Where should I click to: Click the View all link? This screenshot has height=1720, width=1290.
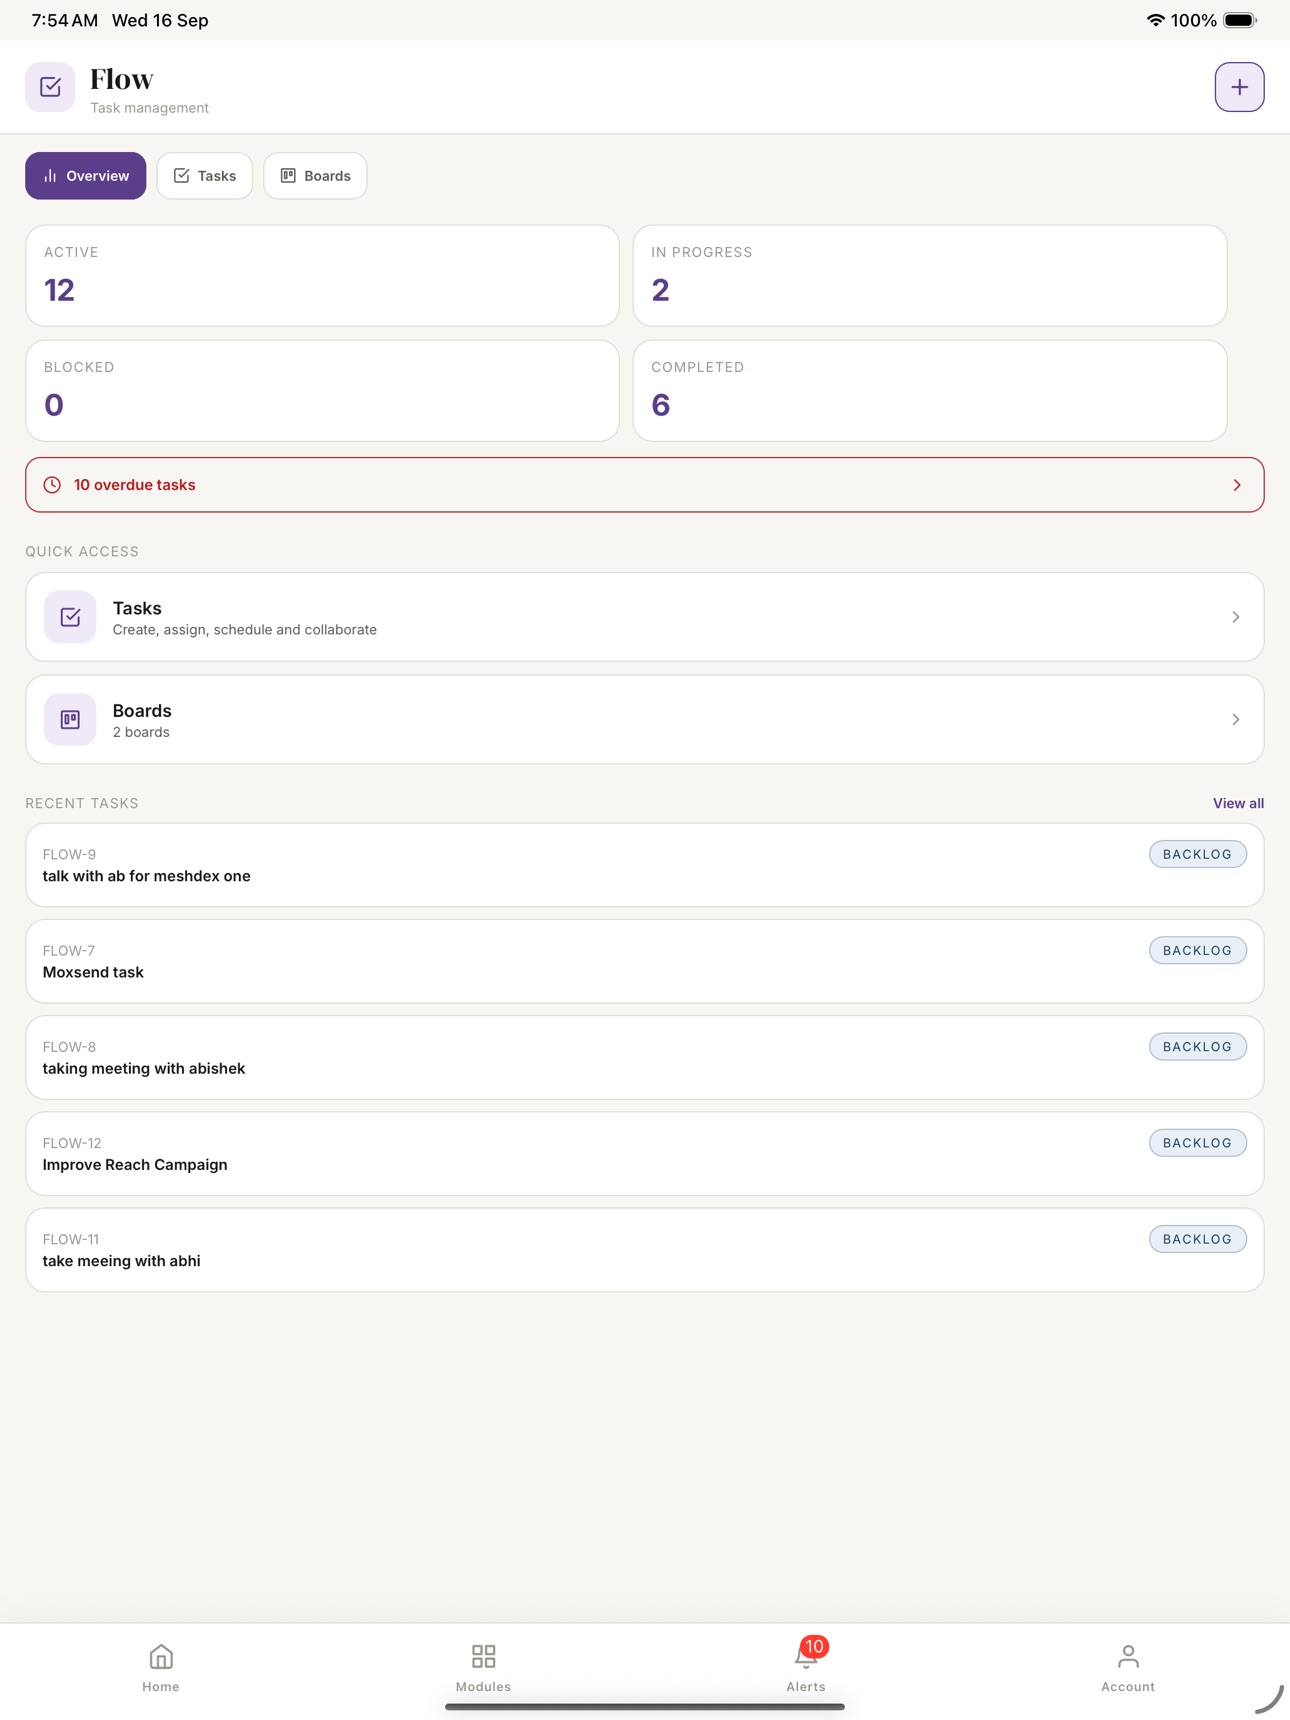coord(1238,803)
